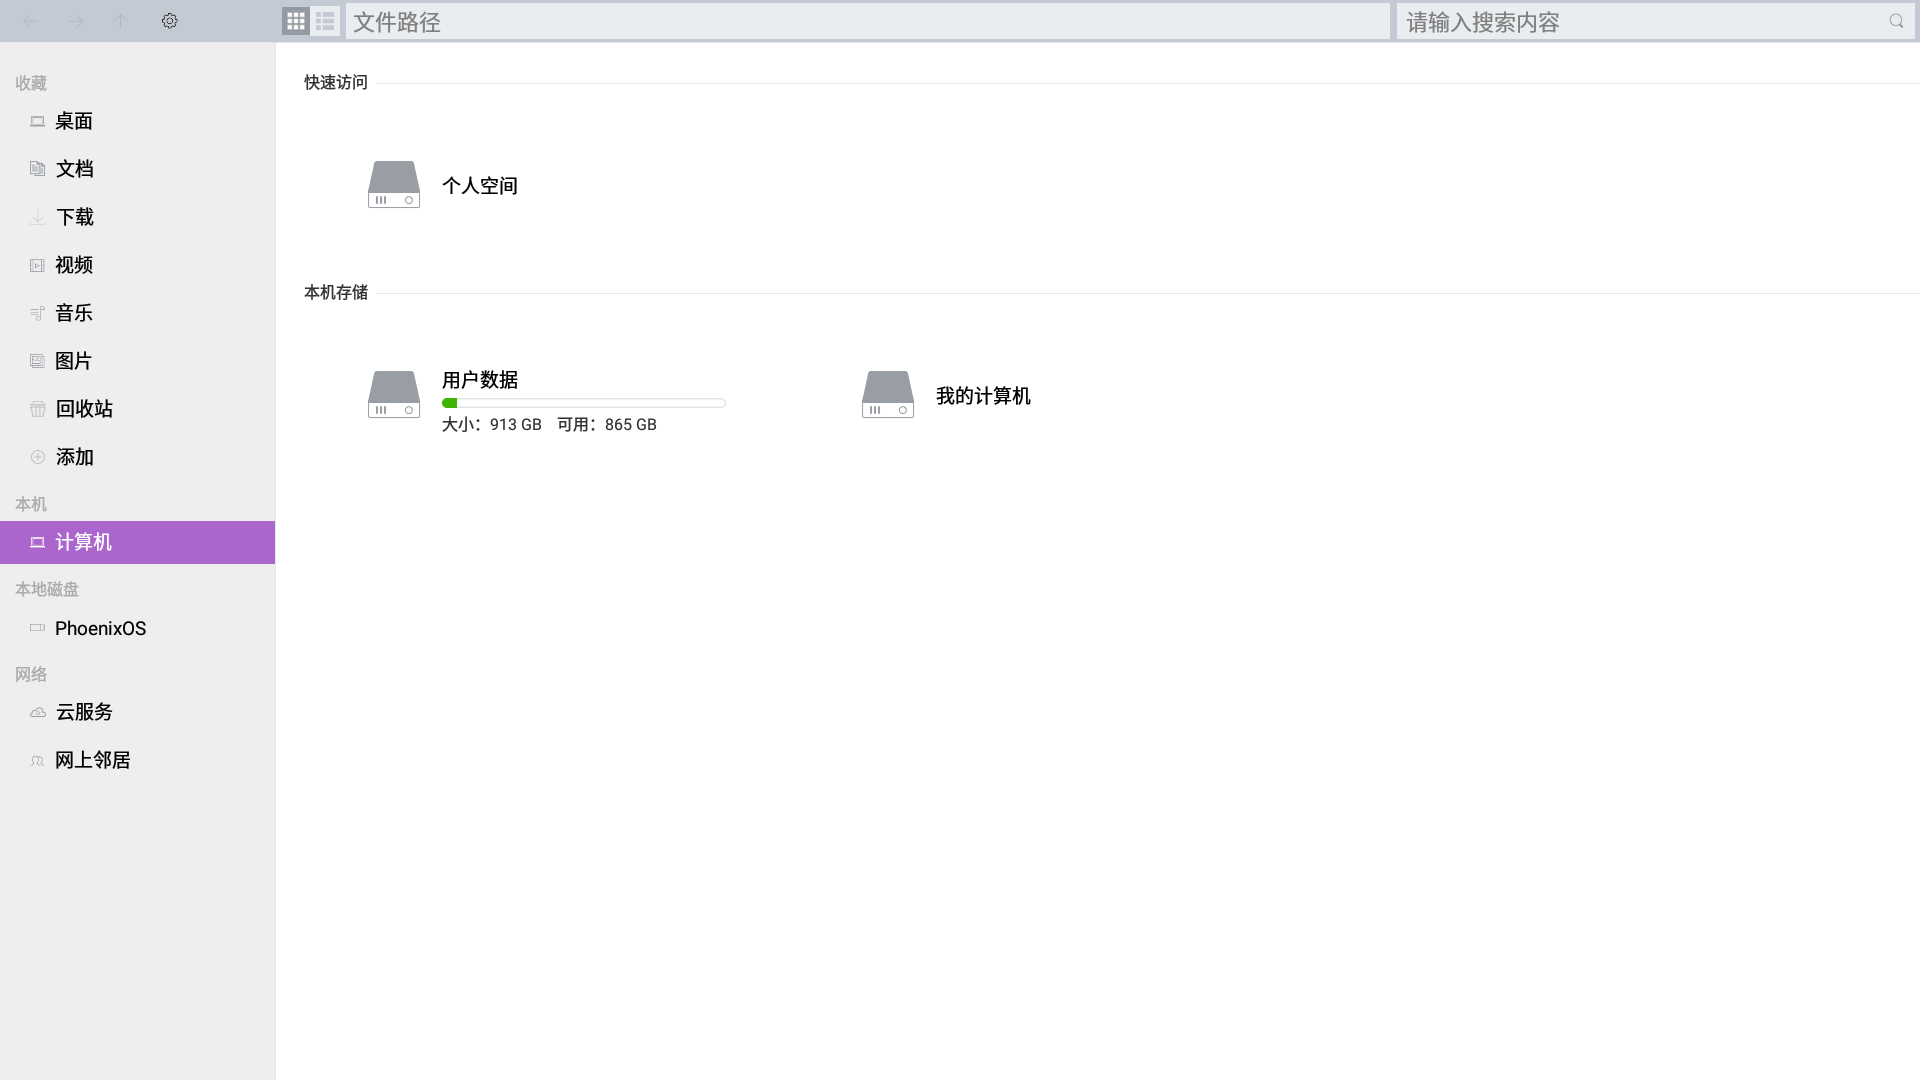Viewport: 1920px width, 1080px height.
Task: Click the 网上邻居 network icon
Action: pyautogui.click(x=37, y=760)
